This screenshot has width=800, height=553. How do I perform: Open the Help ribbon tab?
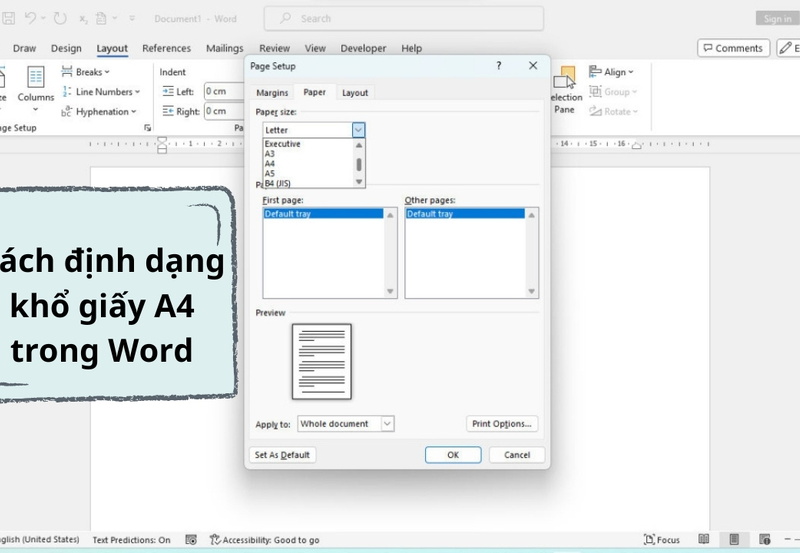pyautogui.click(x=411, y=48)
